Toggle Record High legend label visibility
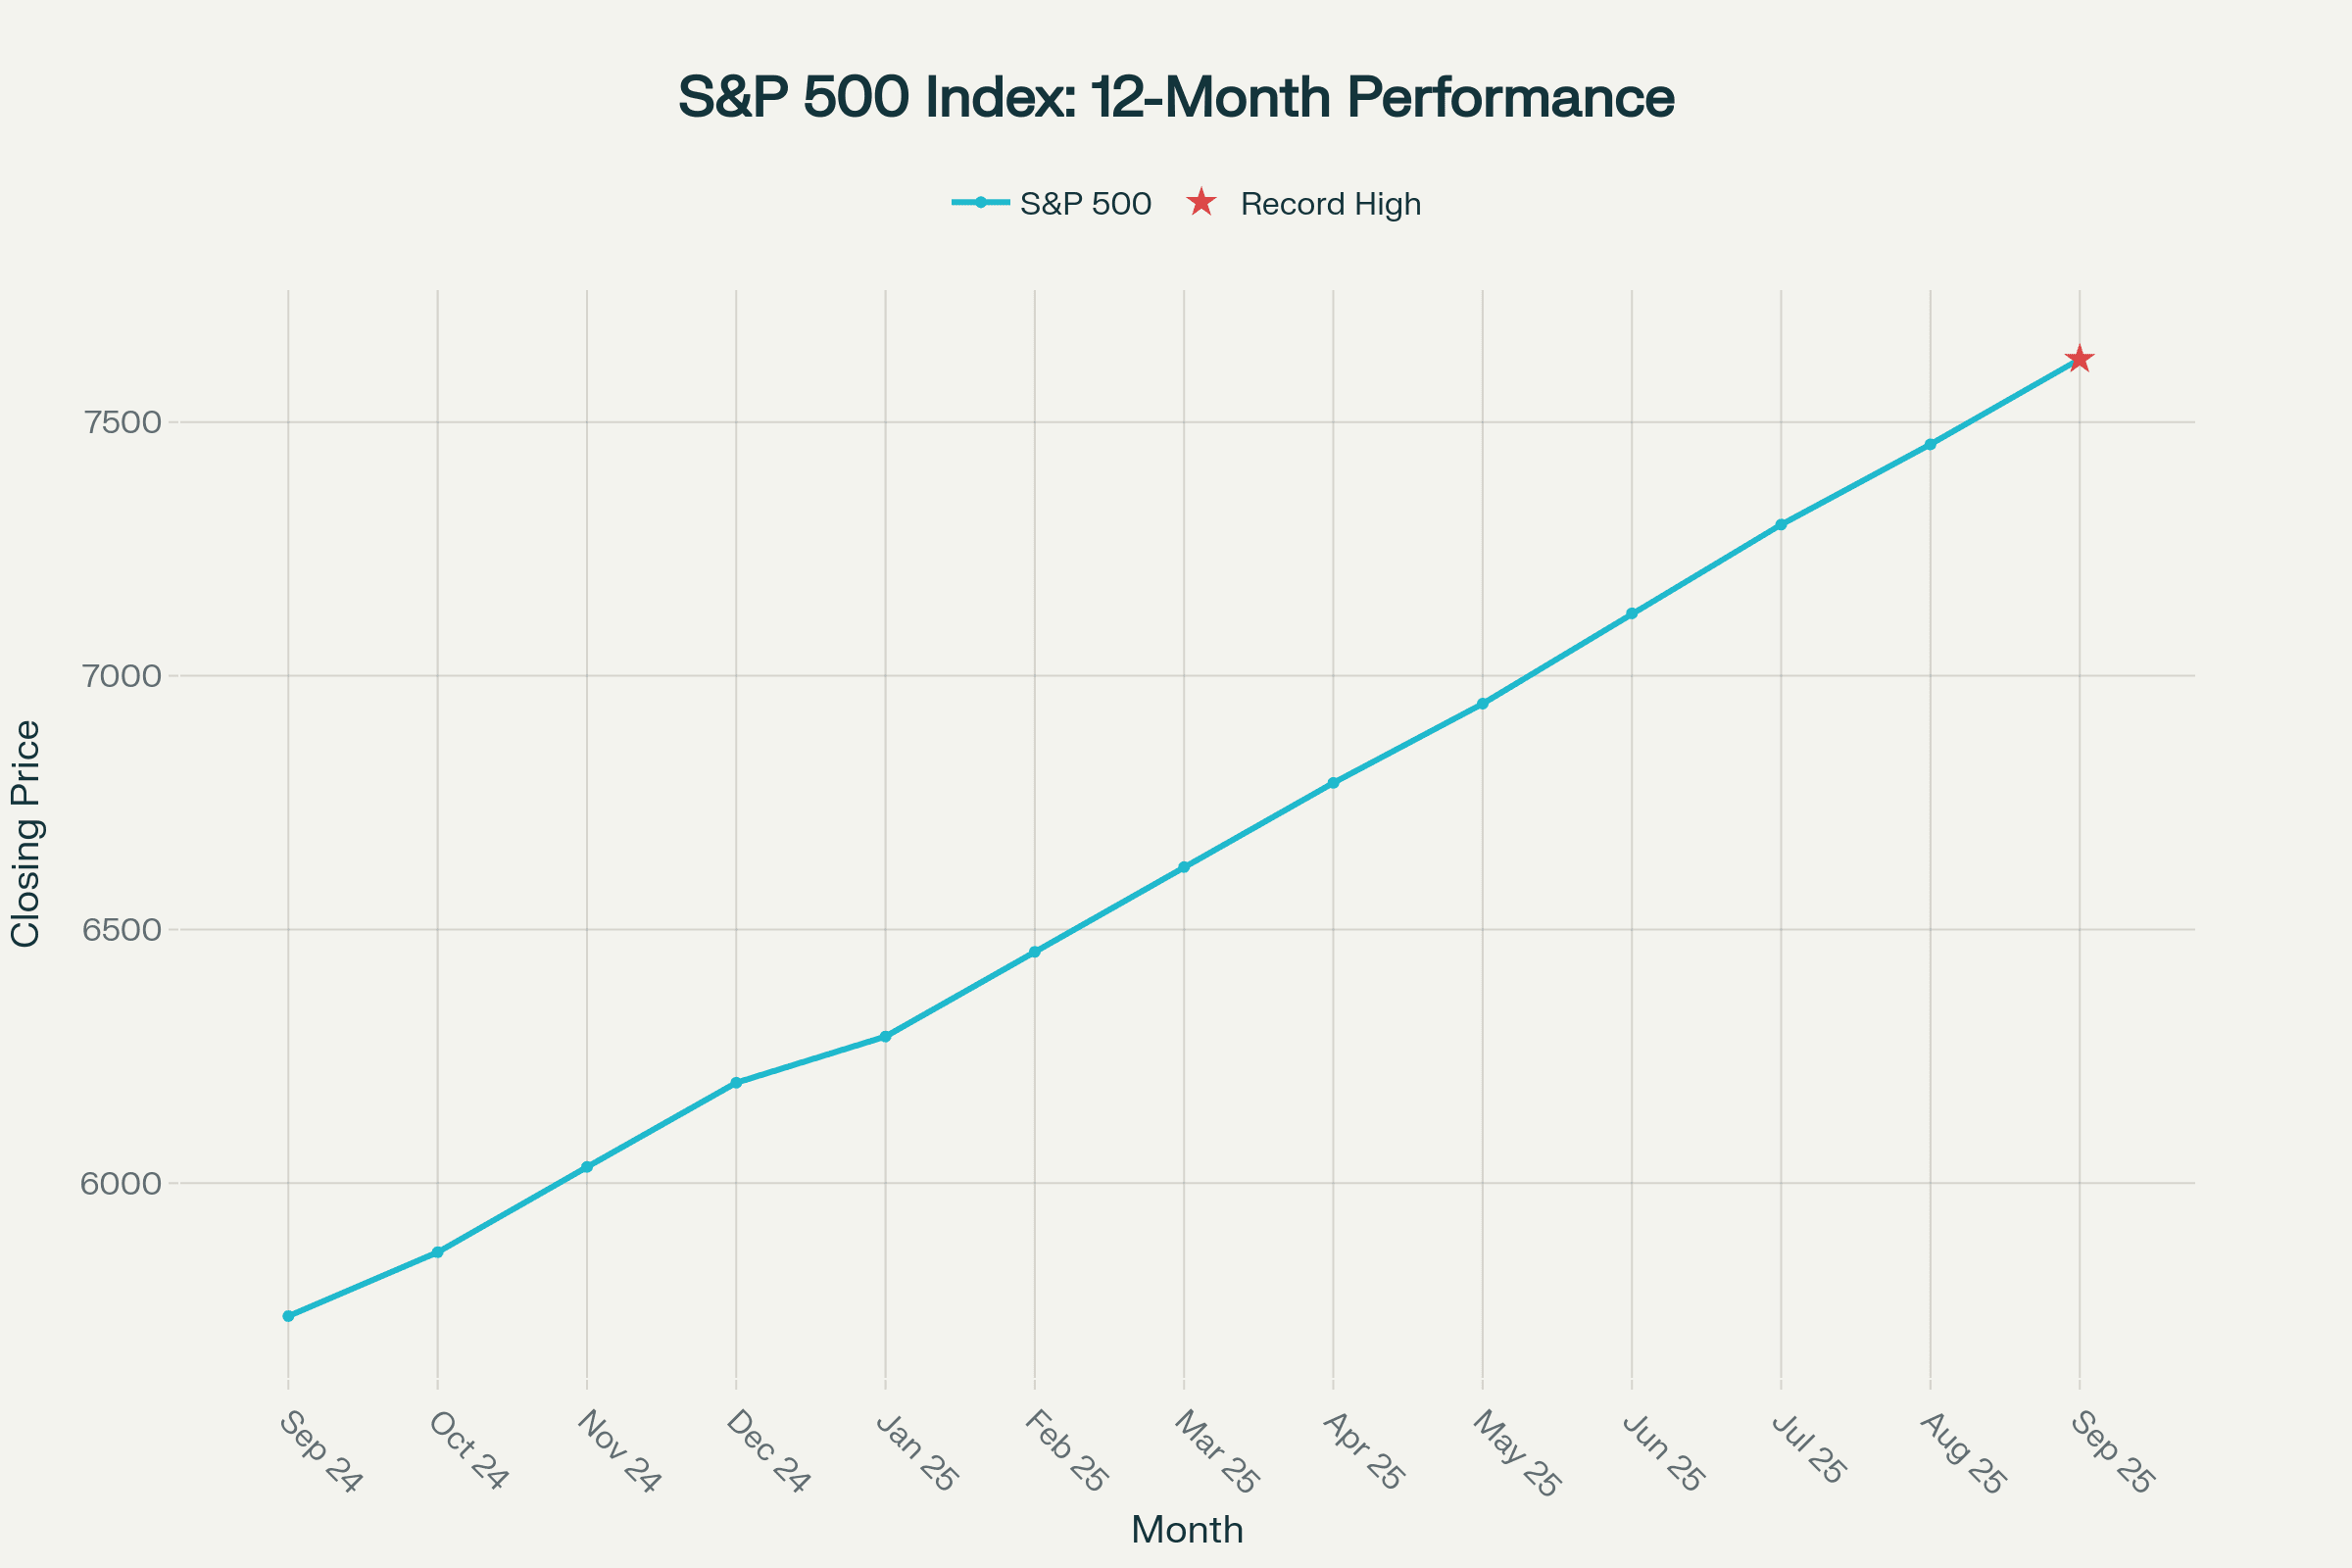Screen dimensions: 2352x1568 click(1330, 204)
